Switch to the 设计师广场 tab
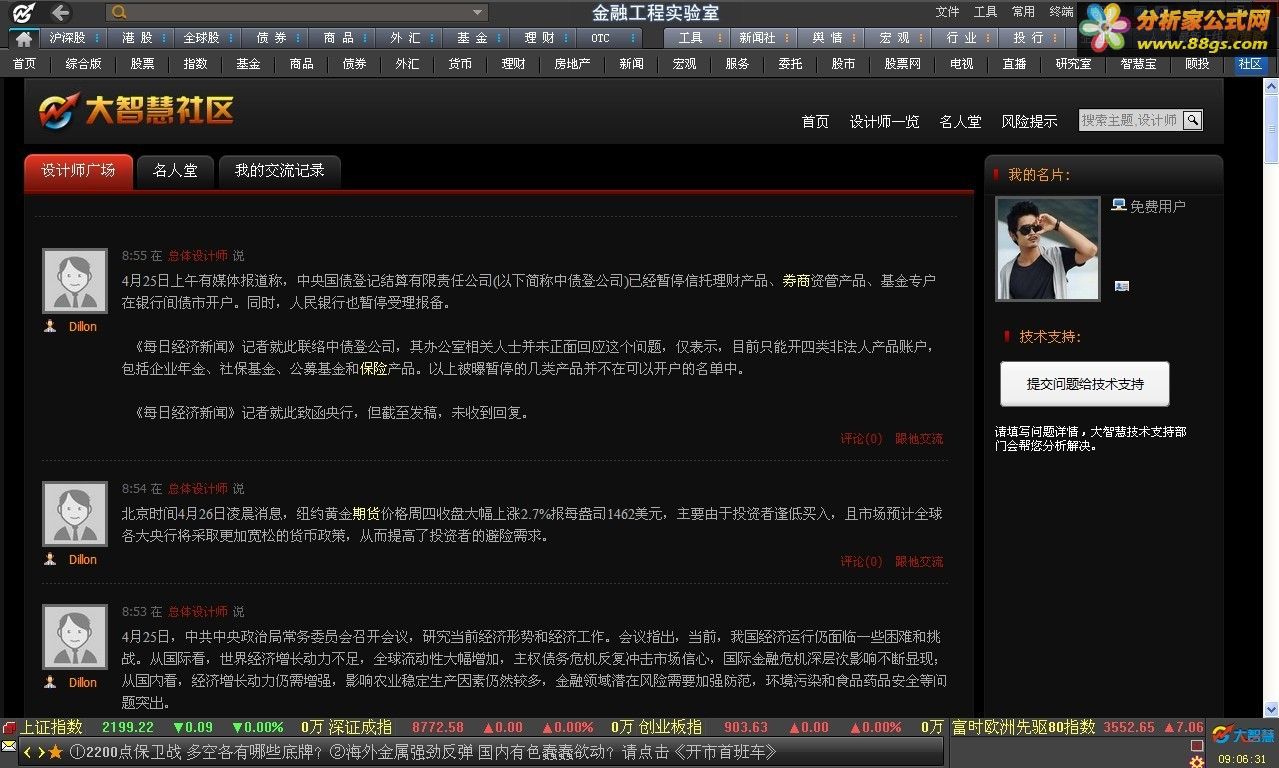This screenshot has height=768, width=1279. click(78, 171)
